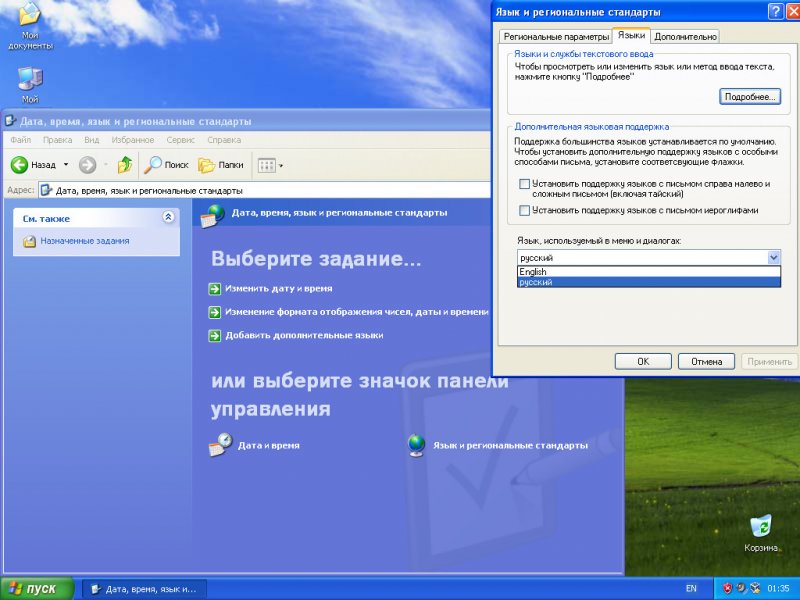The height and width of the screenshot is (600, 800).
Task: Click the Подробнее... button
Action: tap(750, 96)
